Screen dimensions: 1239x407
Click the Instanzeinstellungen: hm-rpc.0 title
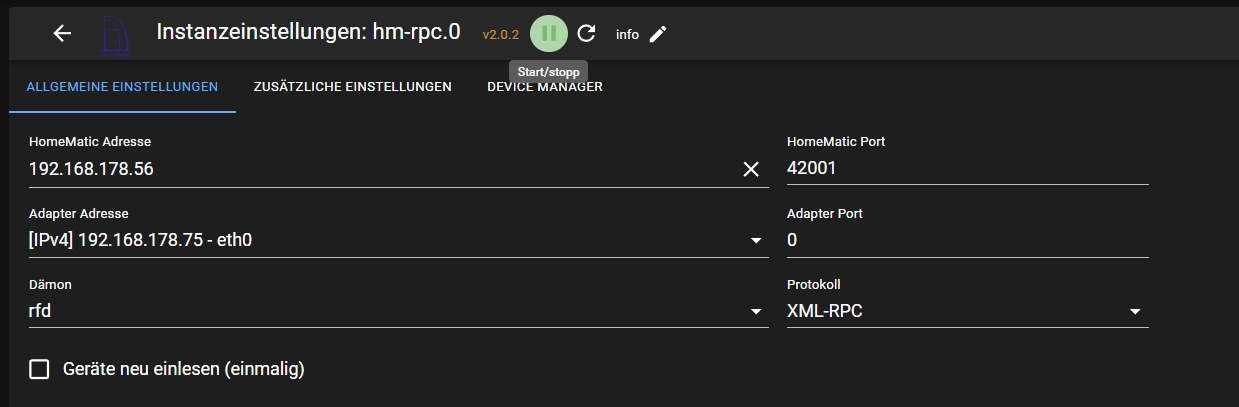[308, 31]
